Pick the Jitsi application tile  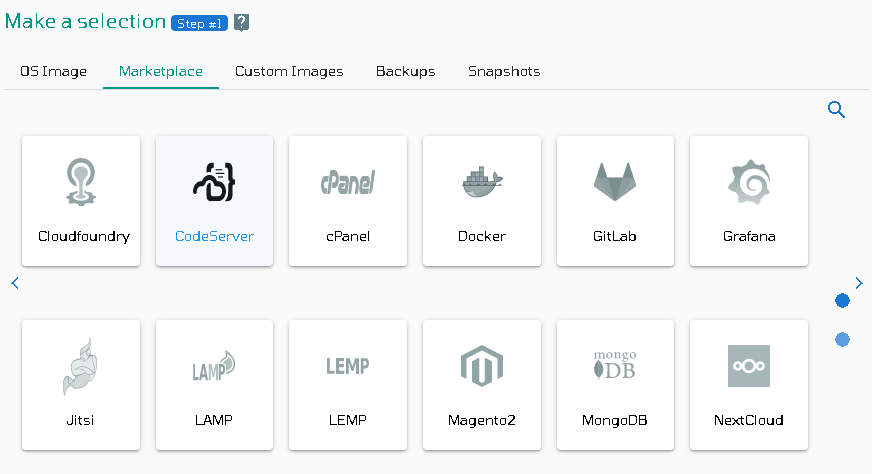tap(81, 385)
